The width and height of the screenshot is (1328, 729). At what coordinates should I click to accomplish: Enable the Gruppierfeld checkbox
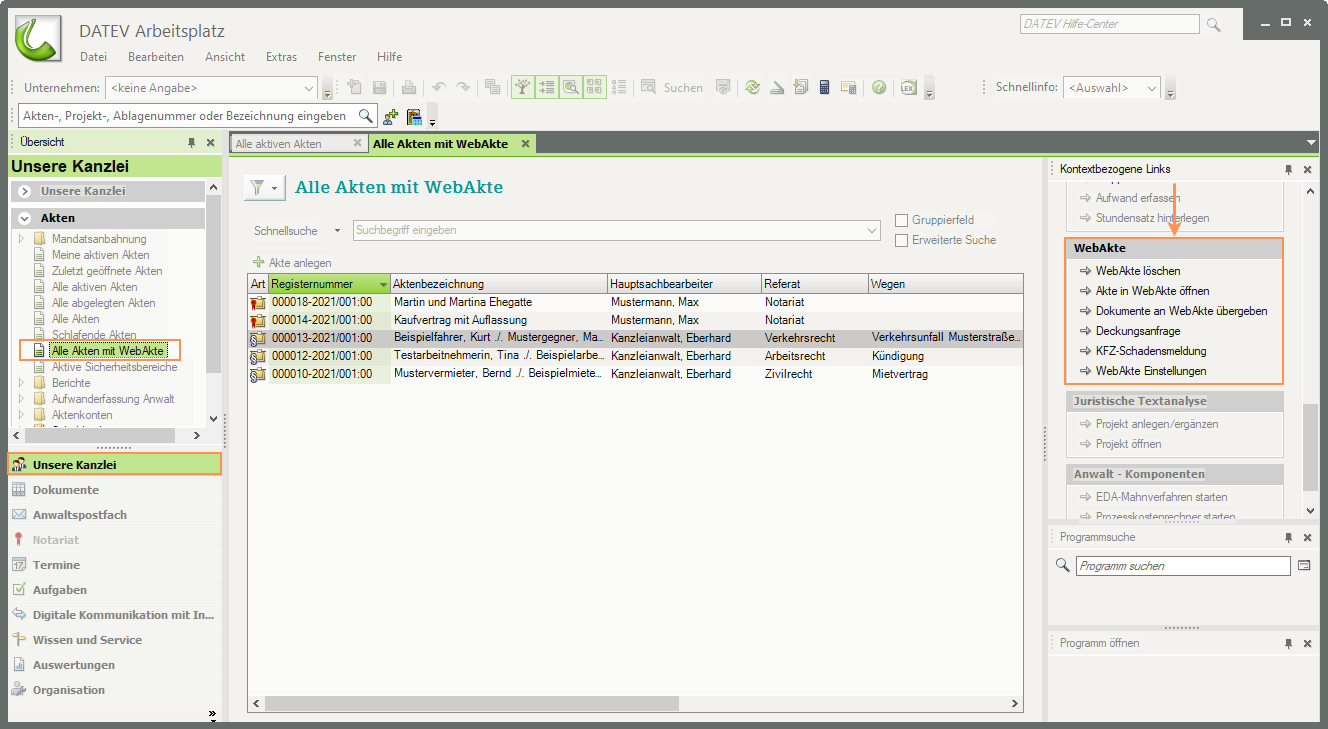902,220
